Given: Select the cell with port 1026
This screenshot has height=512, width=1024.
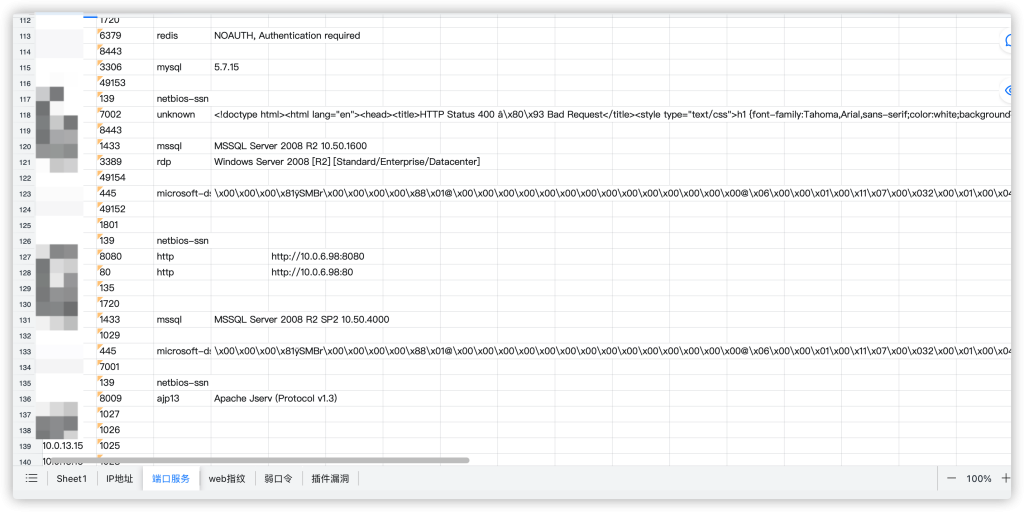Looking at the screenshot, I should pos(125,430).
